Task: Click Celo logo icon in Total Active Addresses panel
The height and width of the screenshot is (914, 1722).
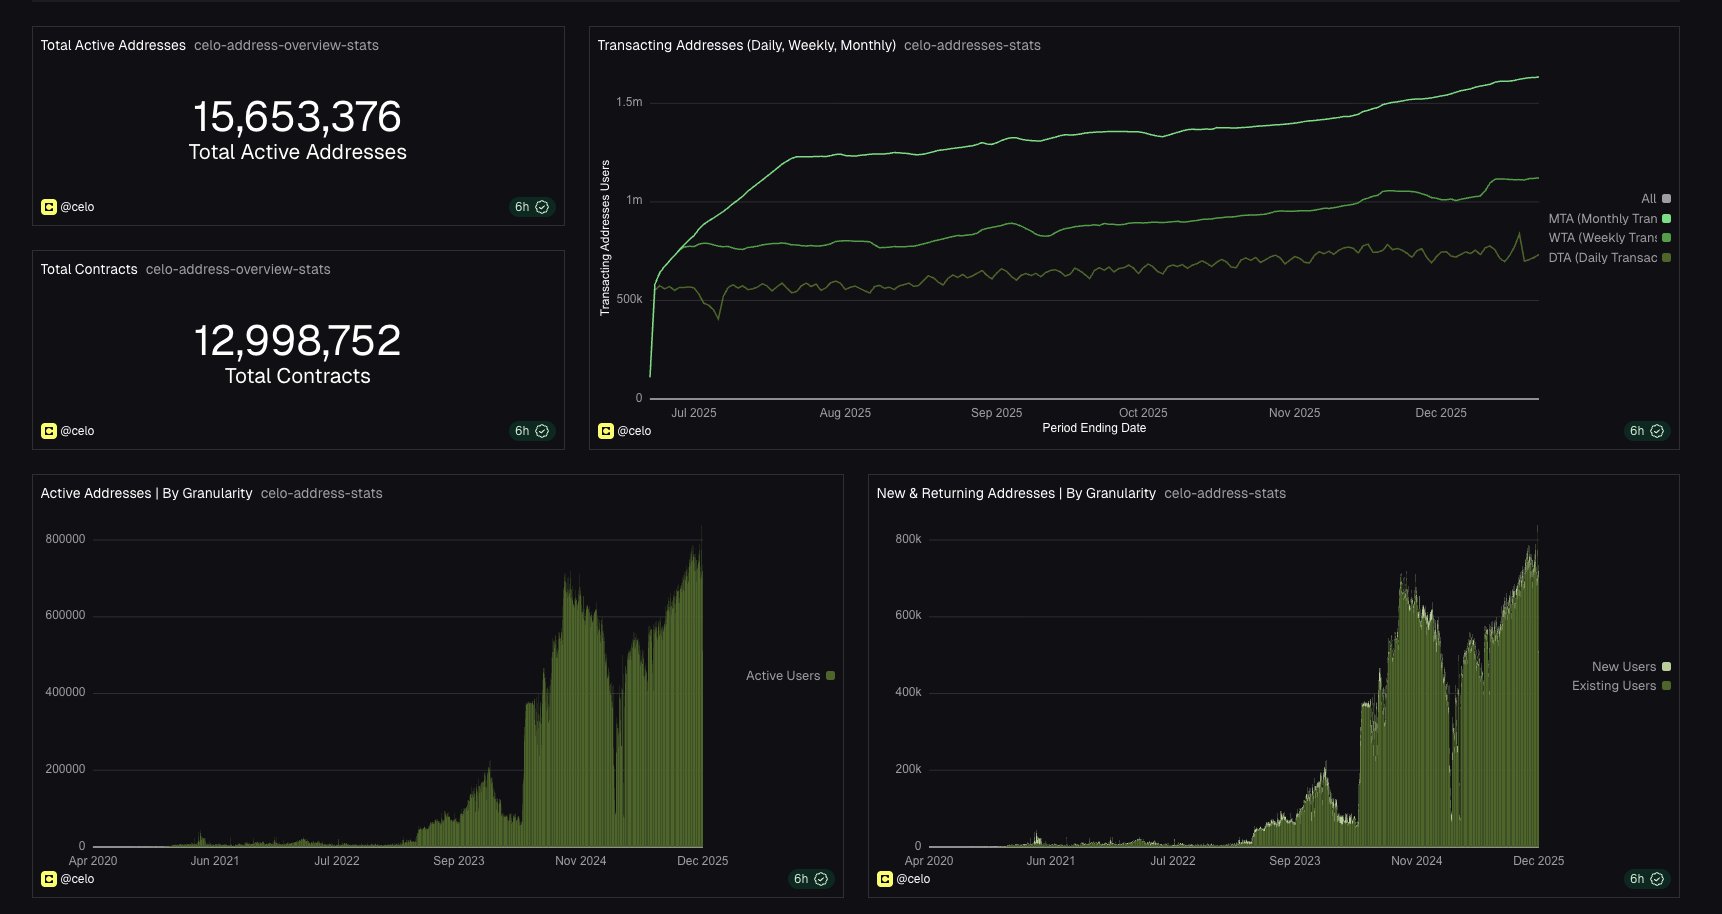Action: (x=48, y=207)
